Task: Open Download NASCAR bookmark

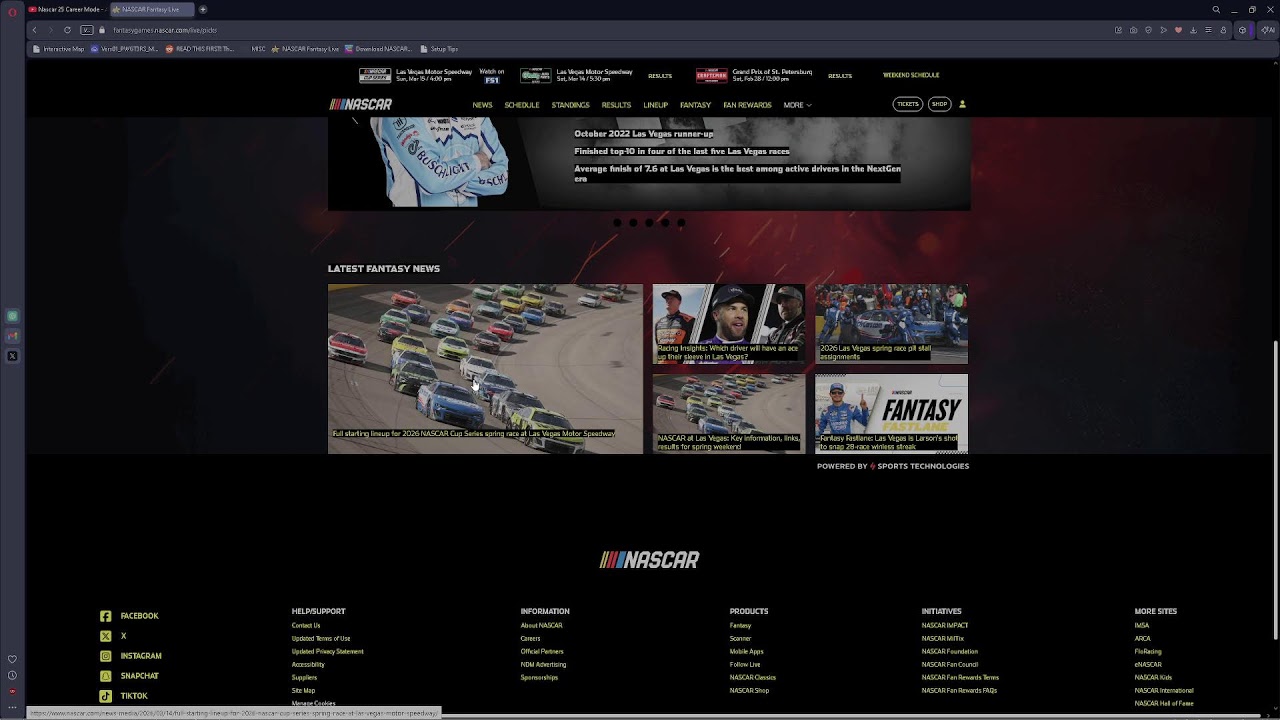Action: 378,49
